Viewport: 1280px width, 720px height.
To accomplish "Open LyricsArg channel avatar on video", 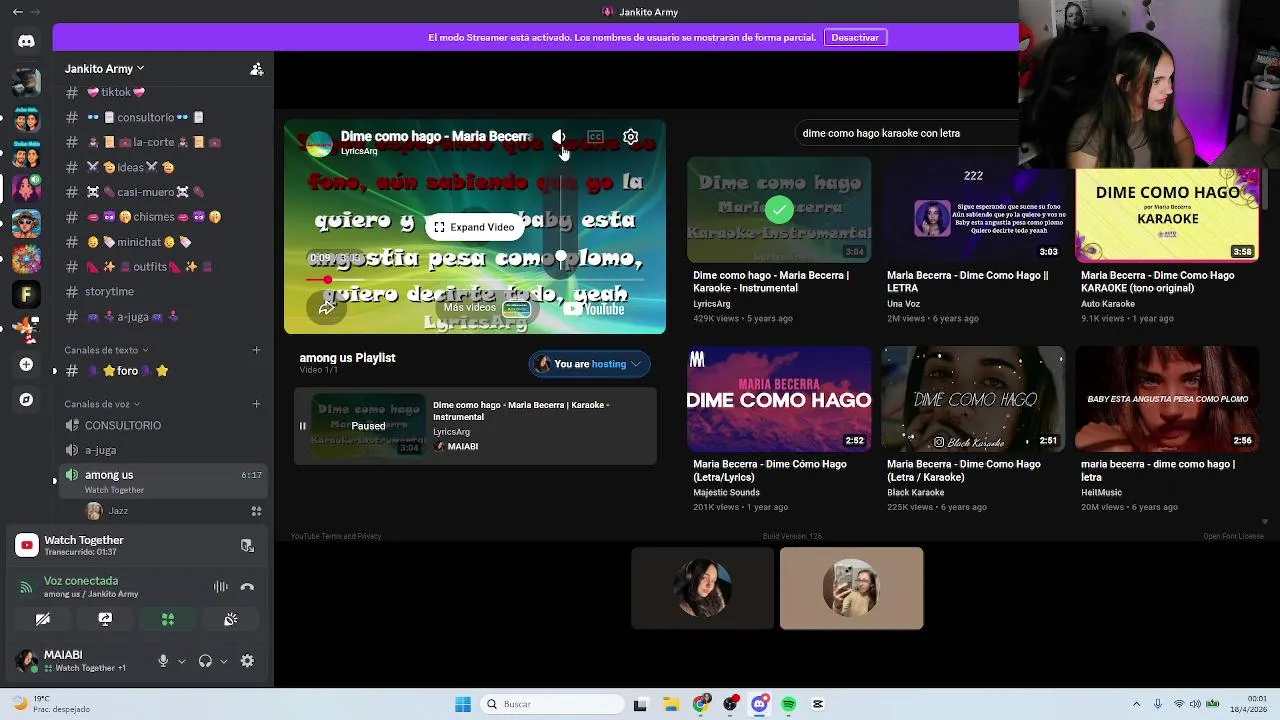I will pyautogui.click(x=319, y=144).
